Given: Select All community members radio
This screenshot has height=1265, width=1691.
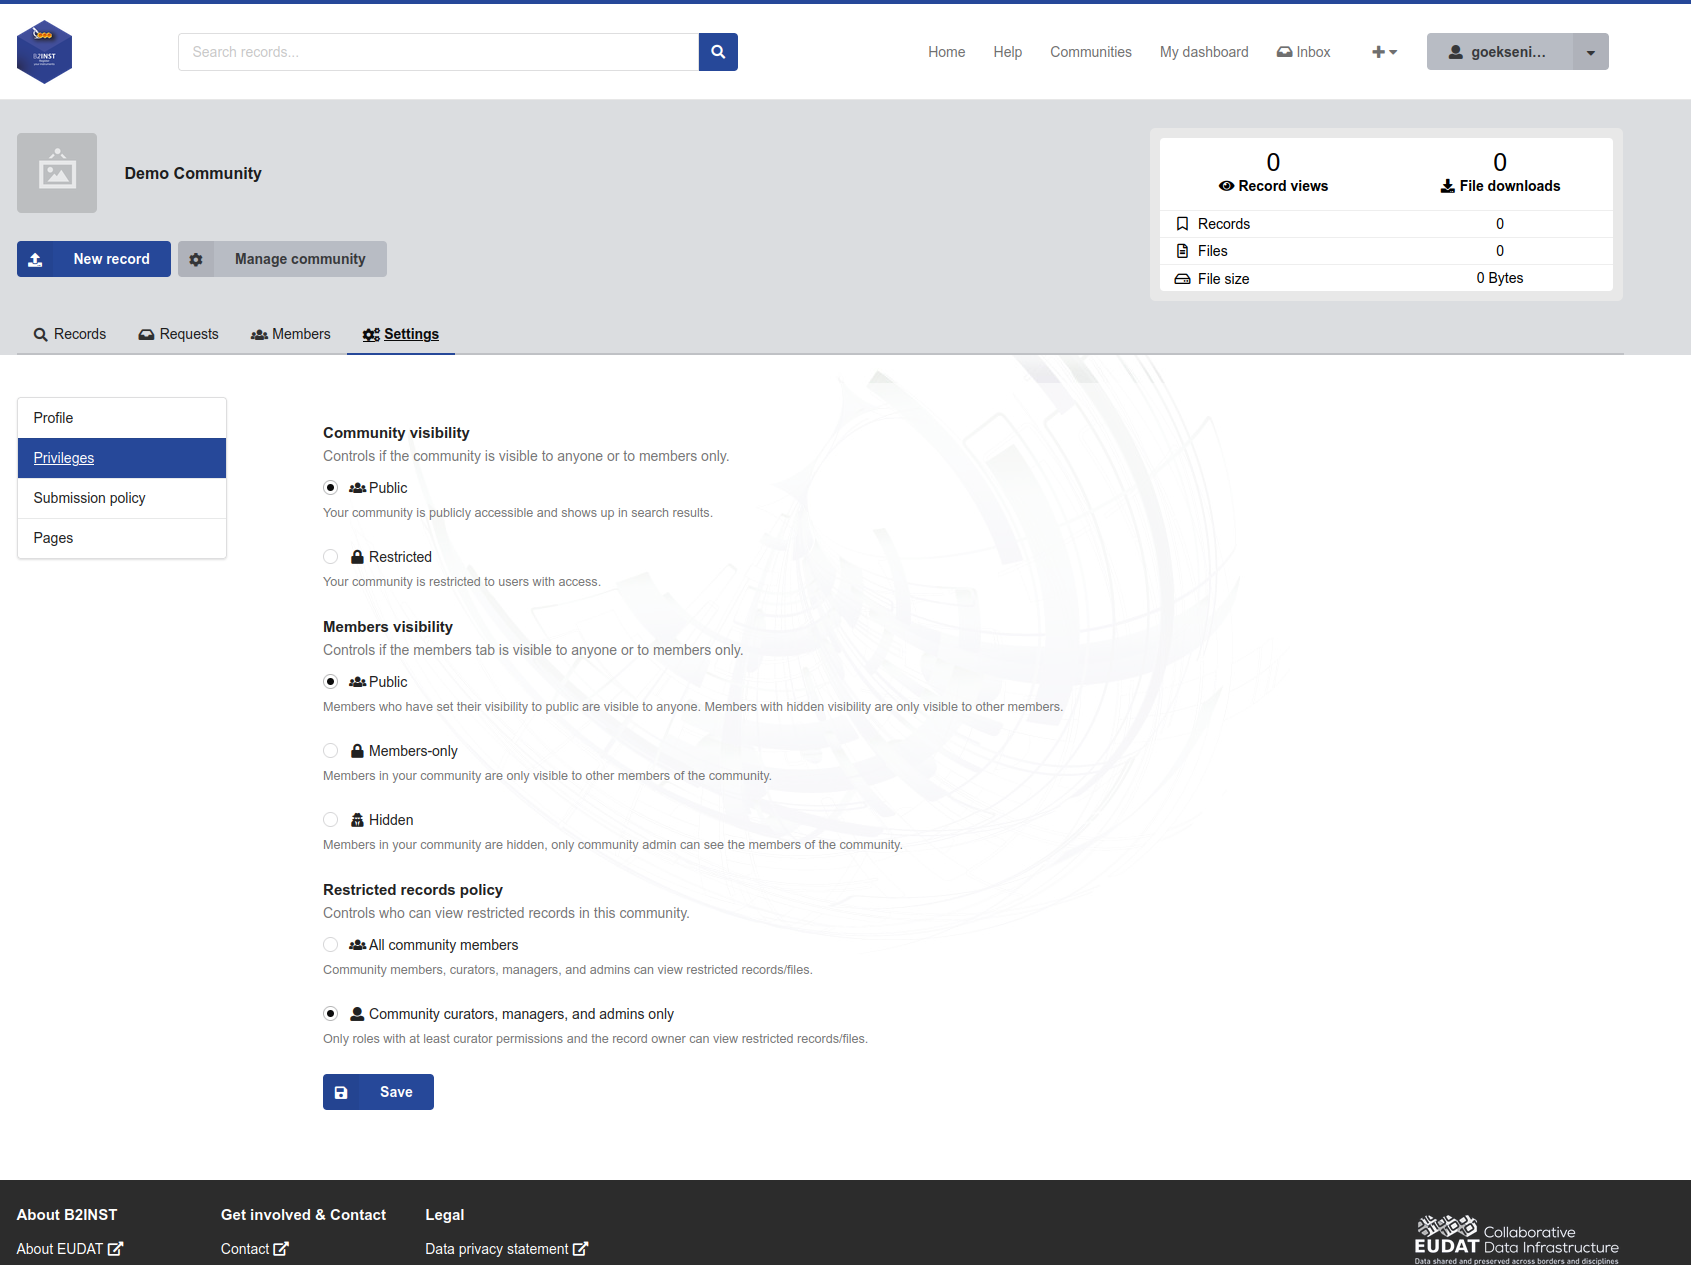Looking at the screenshot, I should 331,945.
